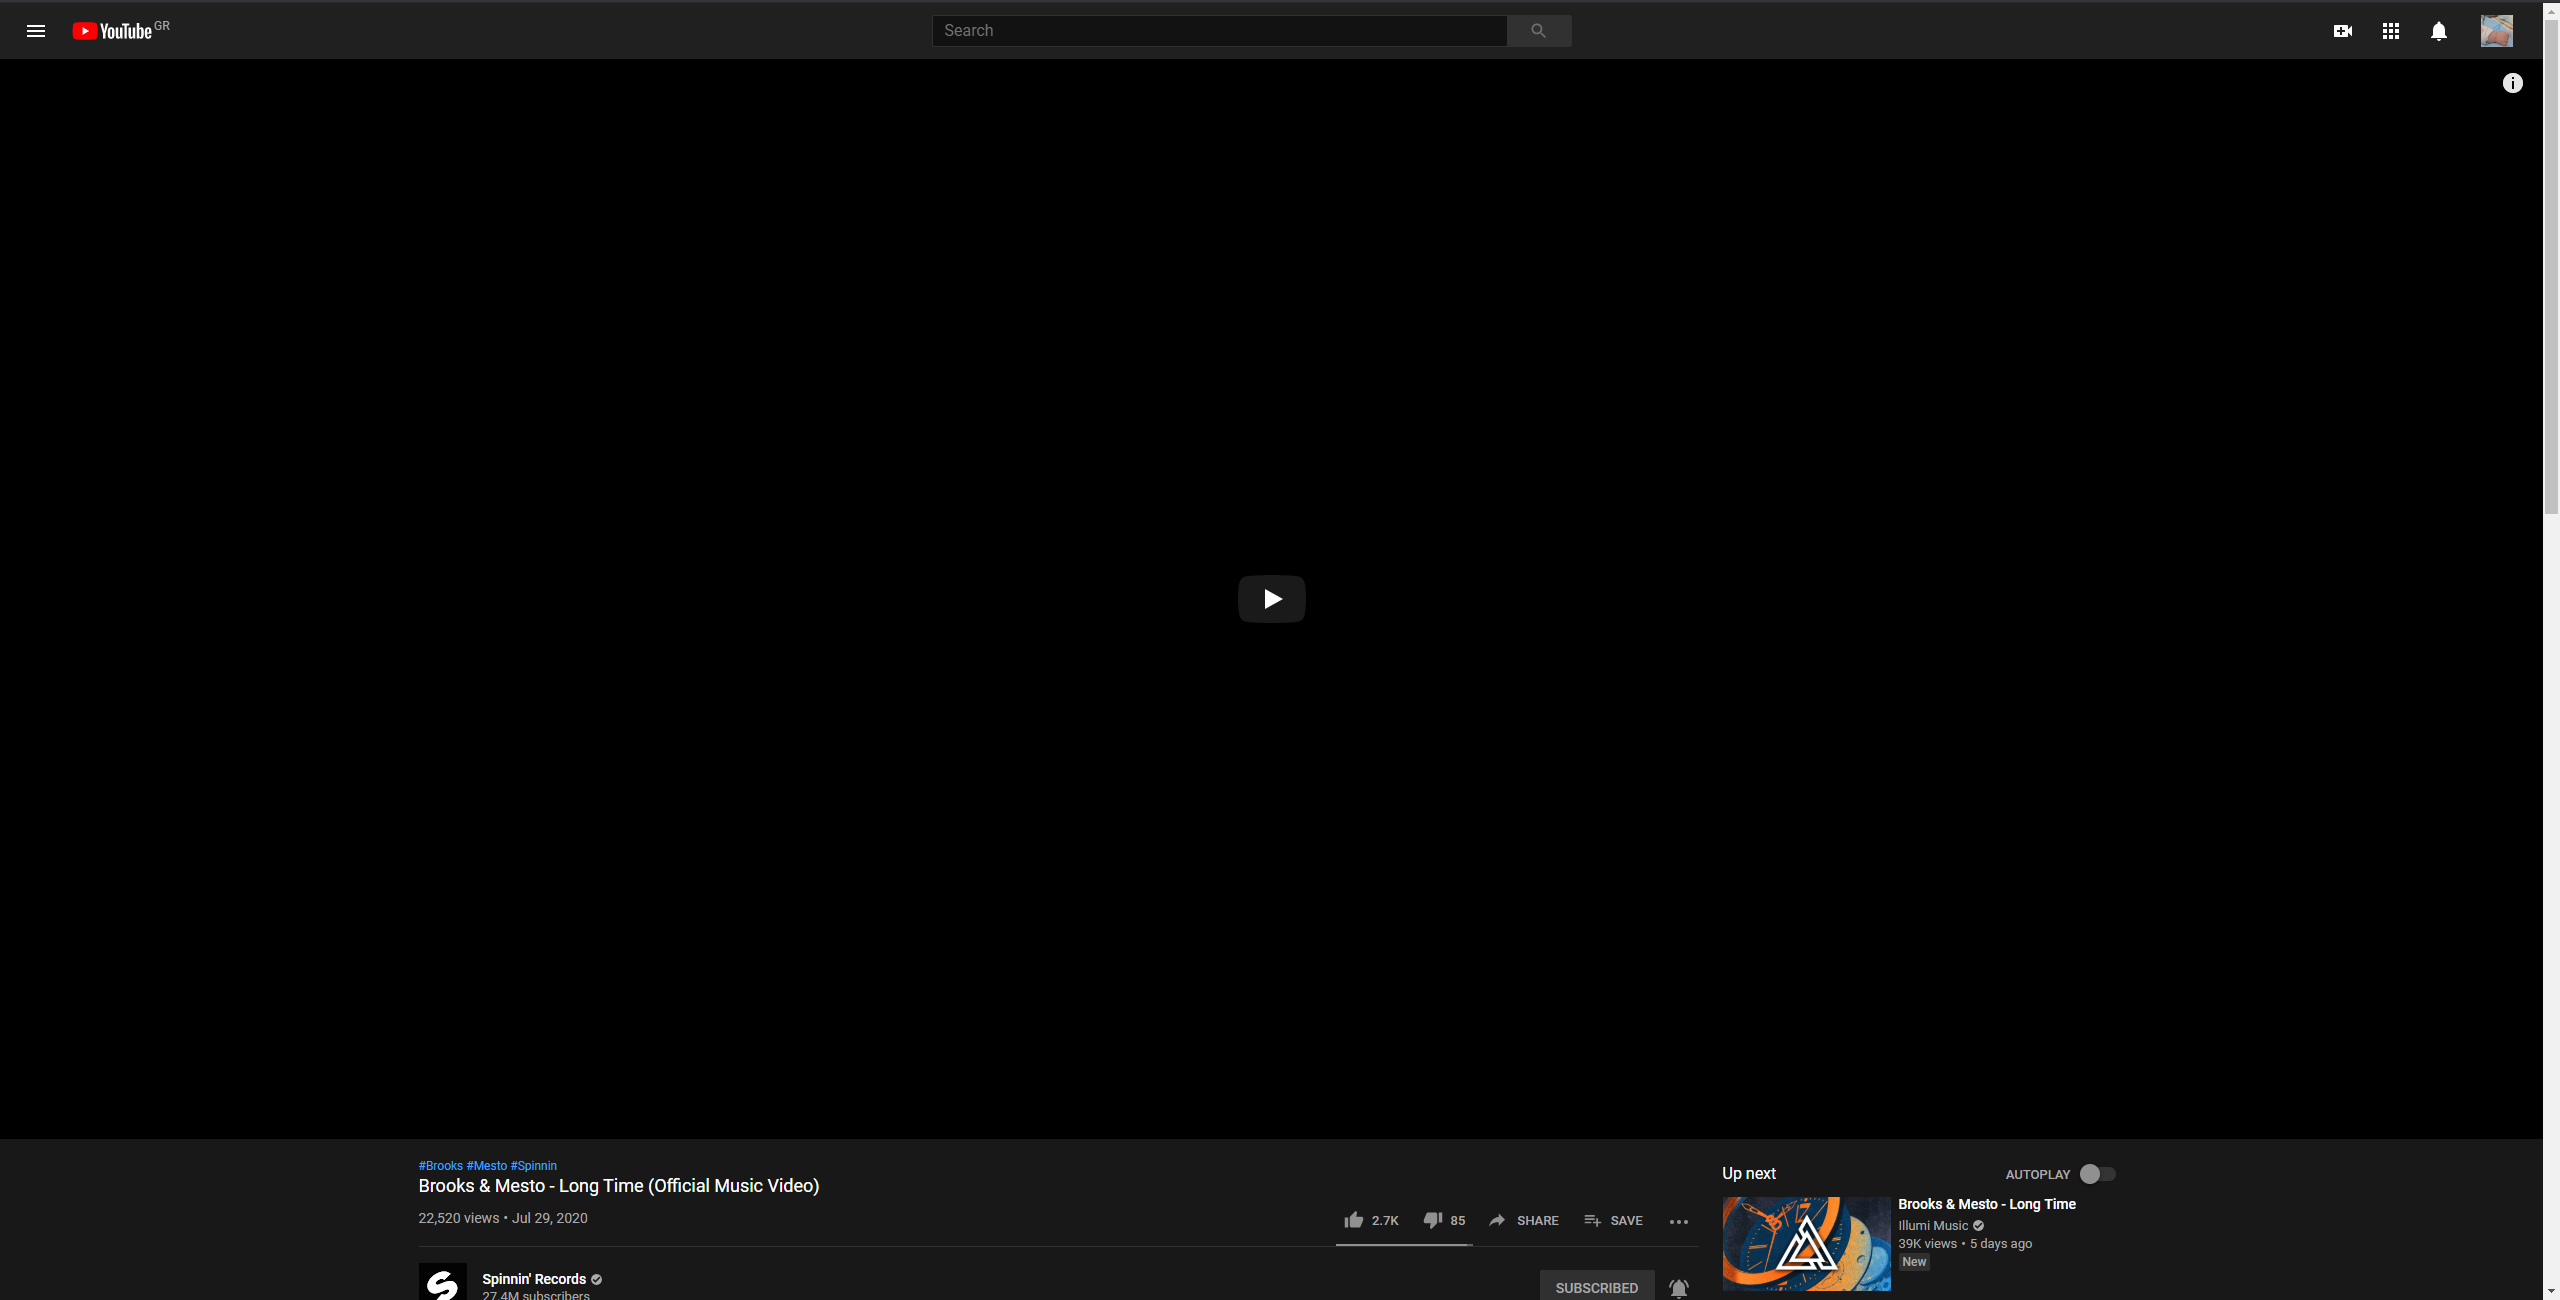The height and width of the screenshot is (1300, 2560).
Task: Open your account profile menu
Action: coord(2496,30)
